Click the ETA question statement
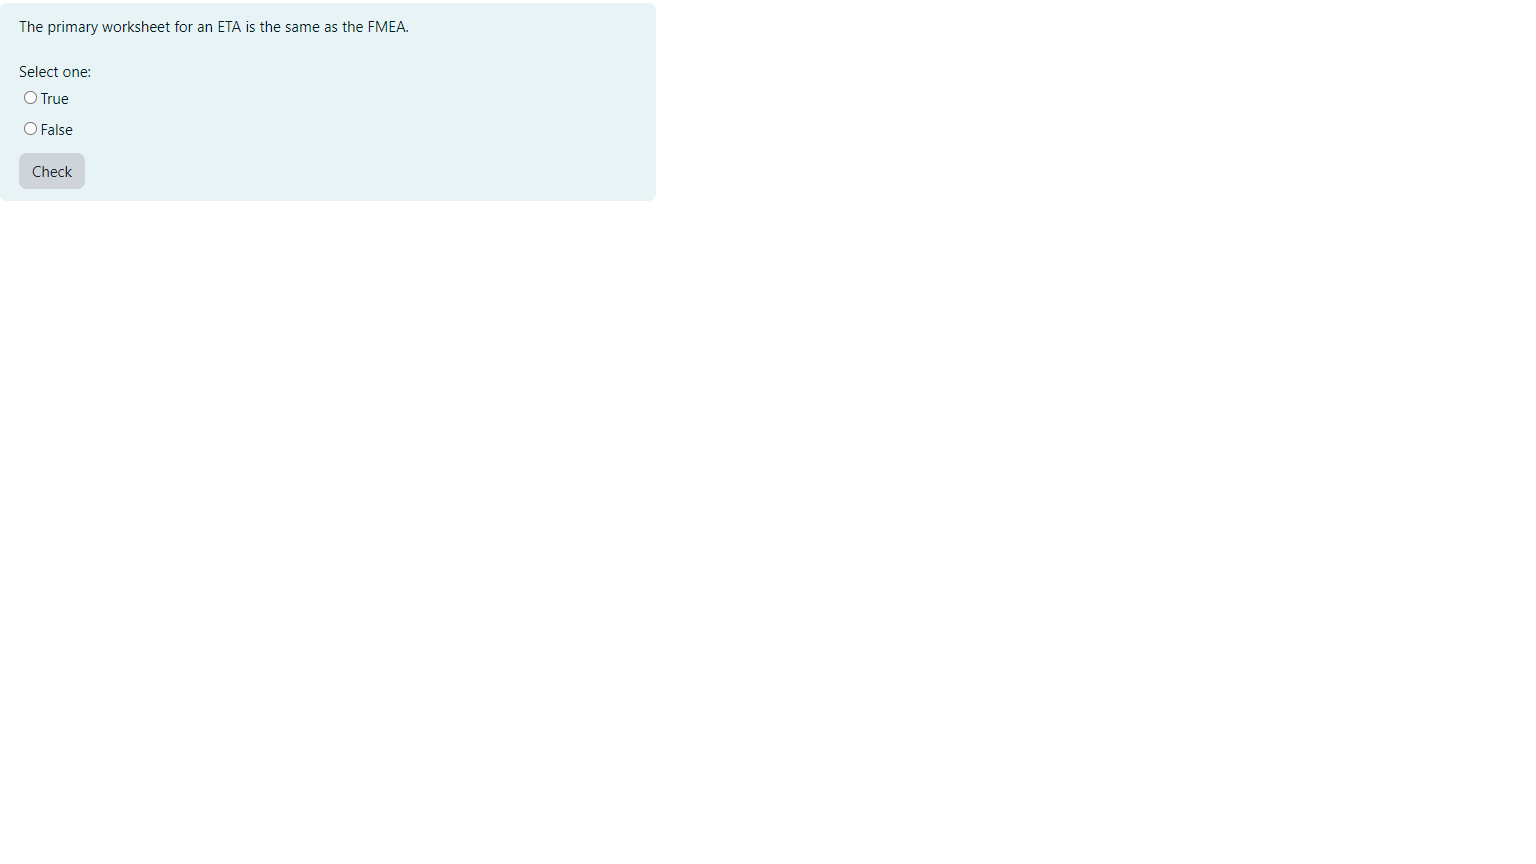 point(213,27)
